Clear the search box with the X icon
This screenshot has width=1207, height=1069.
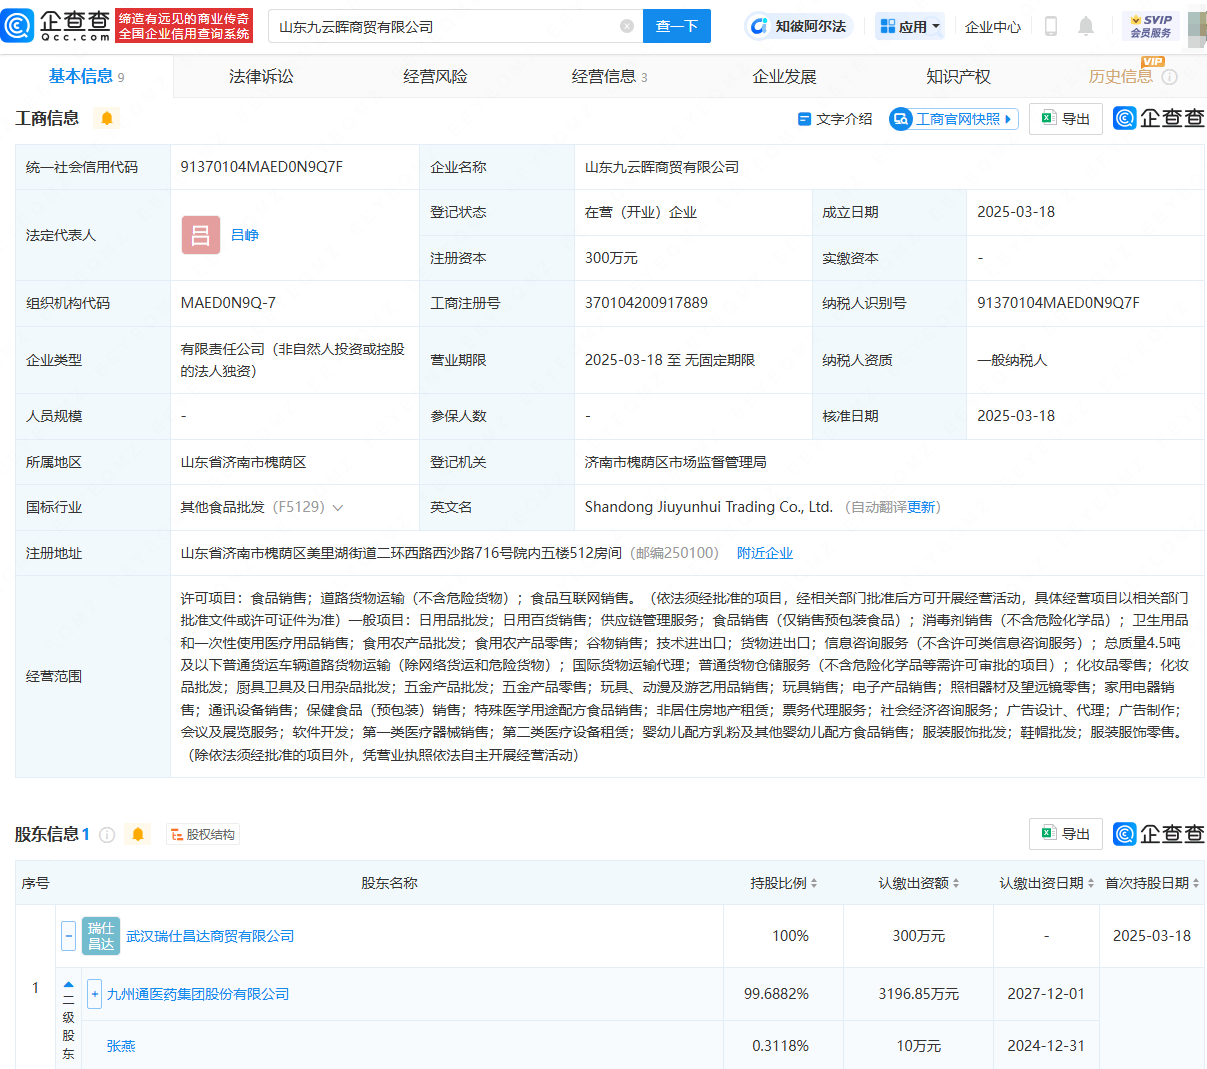point(627,26)
